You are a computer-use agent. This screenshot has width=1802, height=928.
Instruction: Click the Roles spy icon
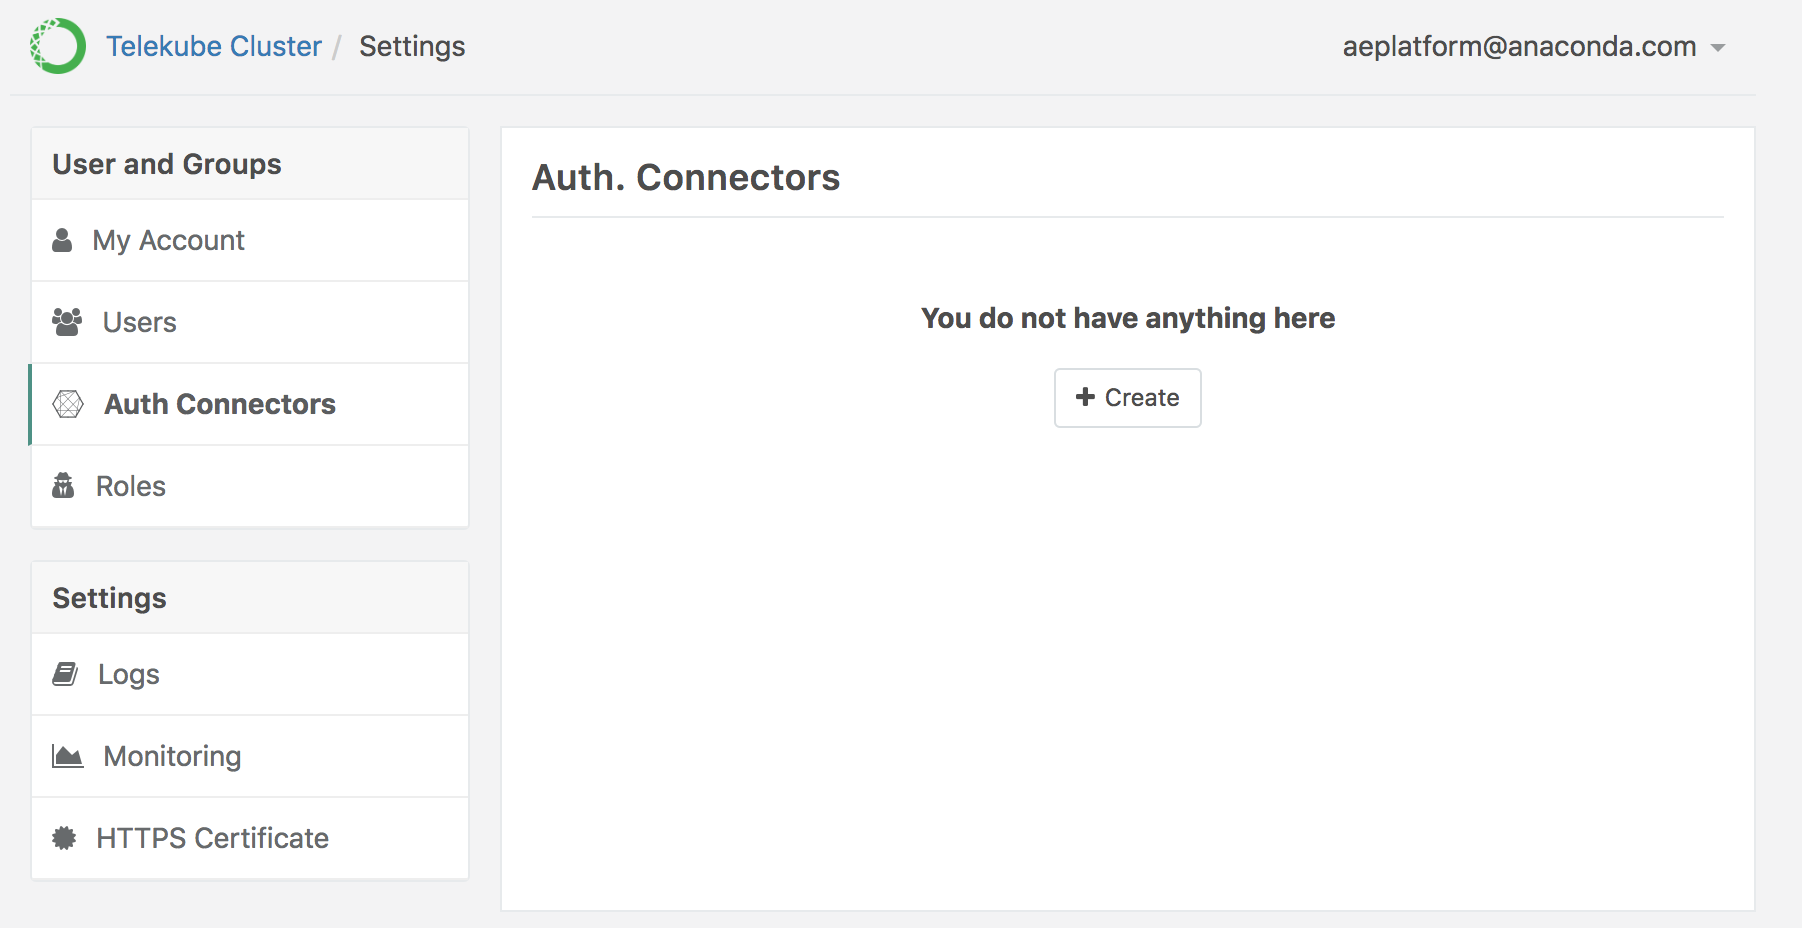point(63,486)
